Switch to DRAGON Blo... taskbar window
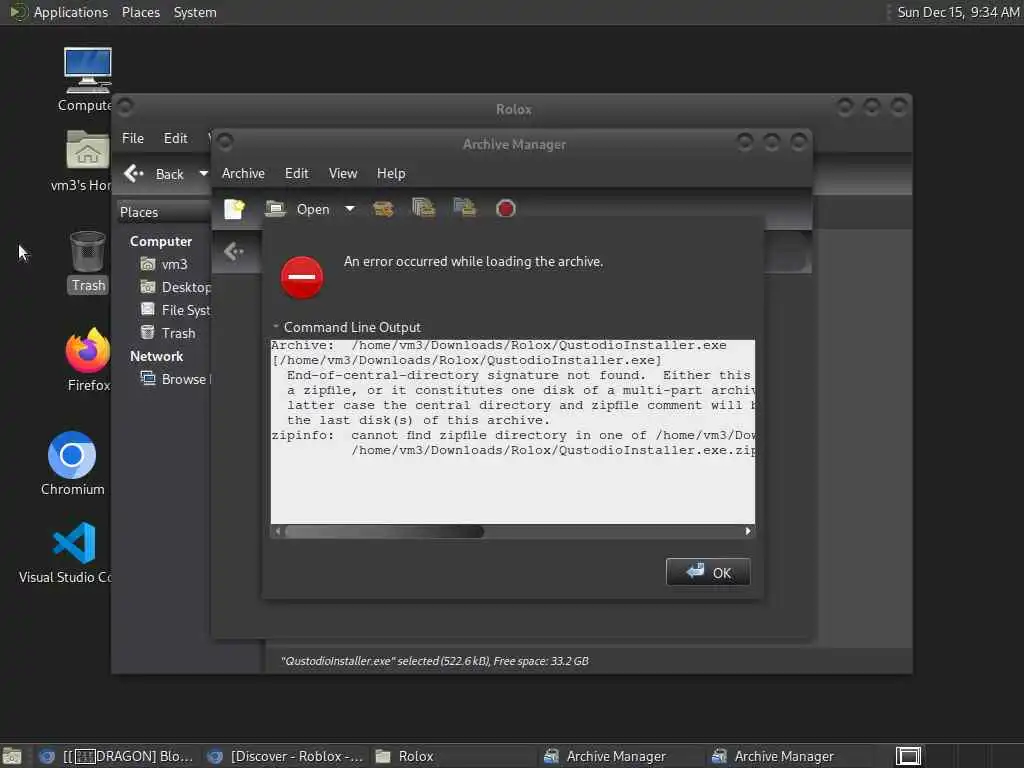 coord(116,756)
